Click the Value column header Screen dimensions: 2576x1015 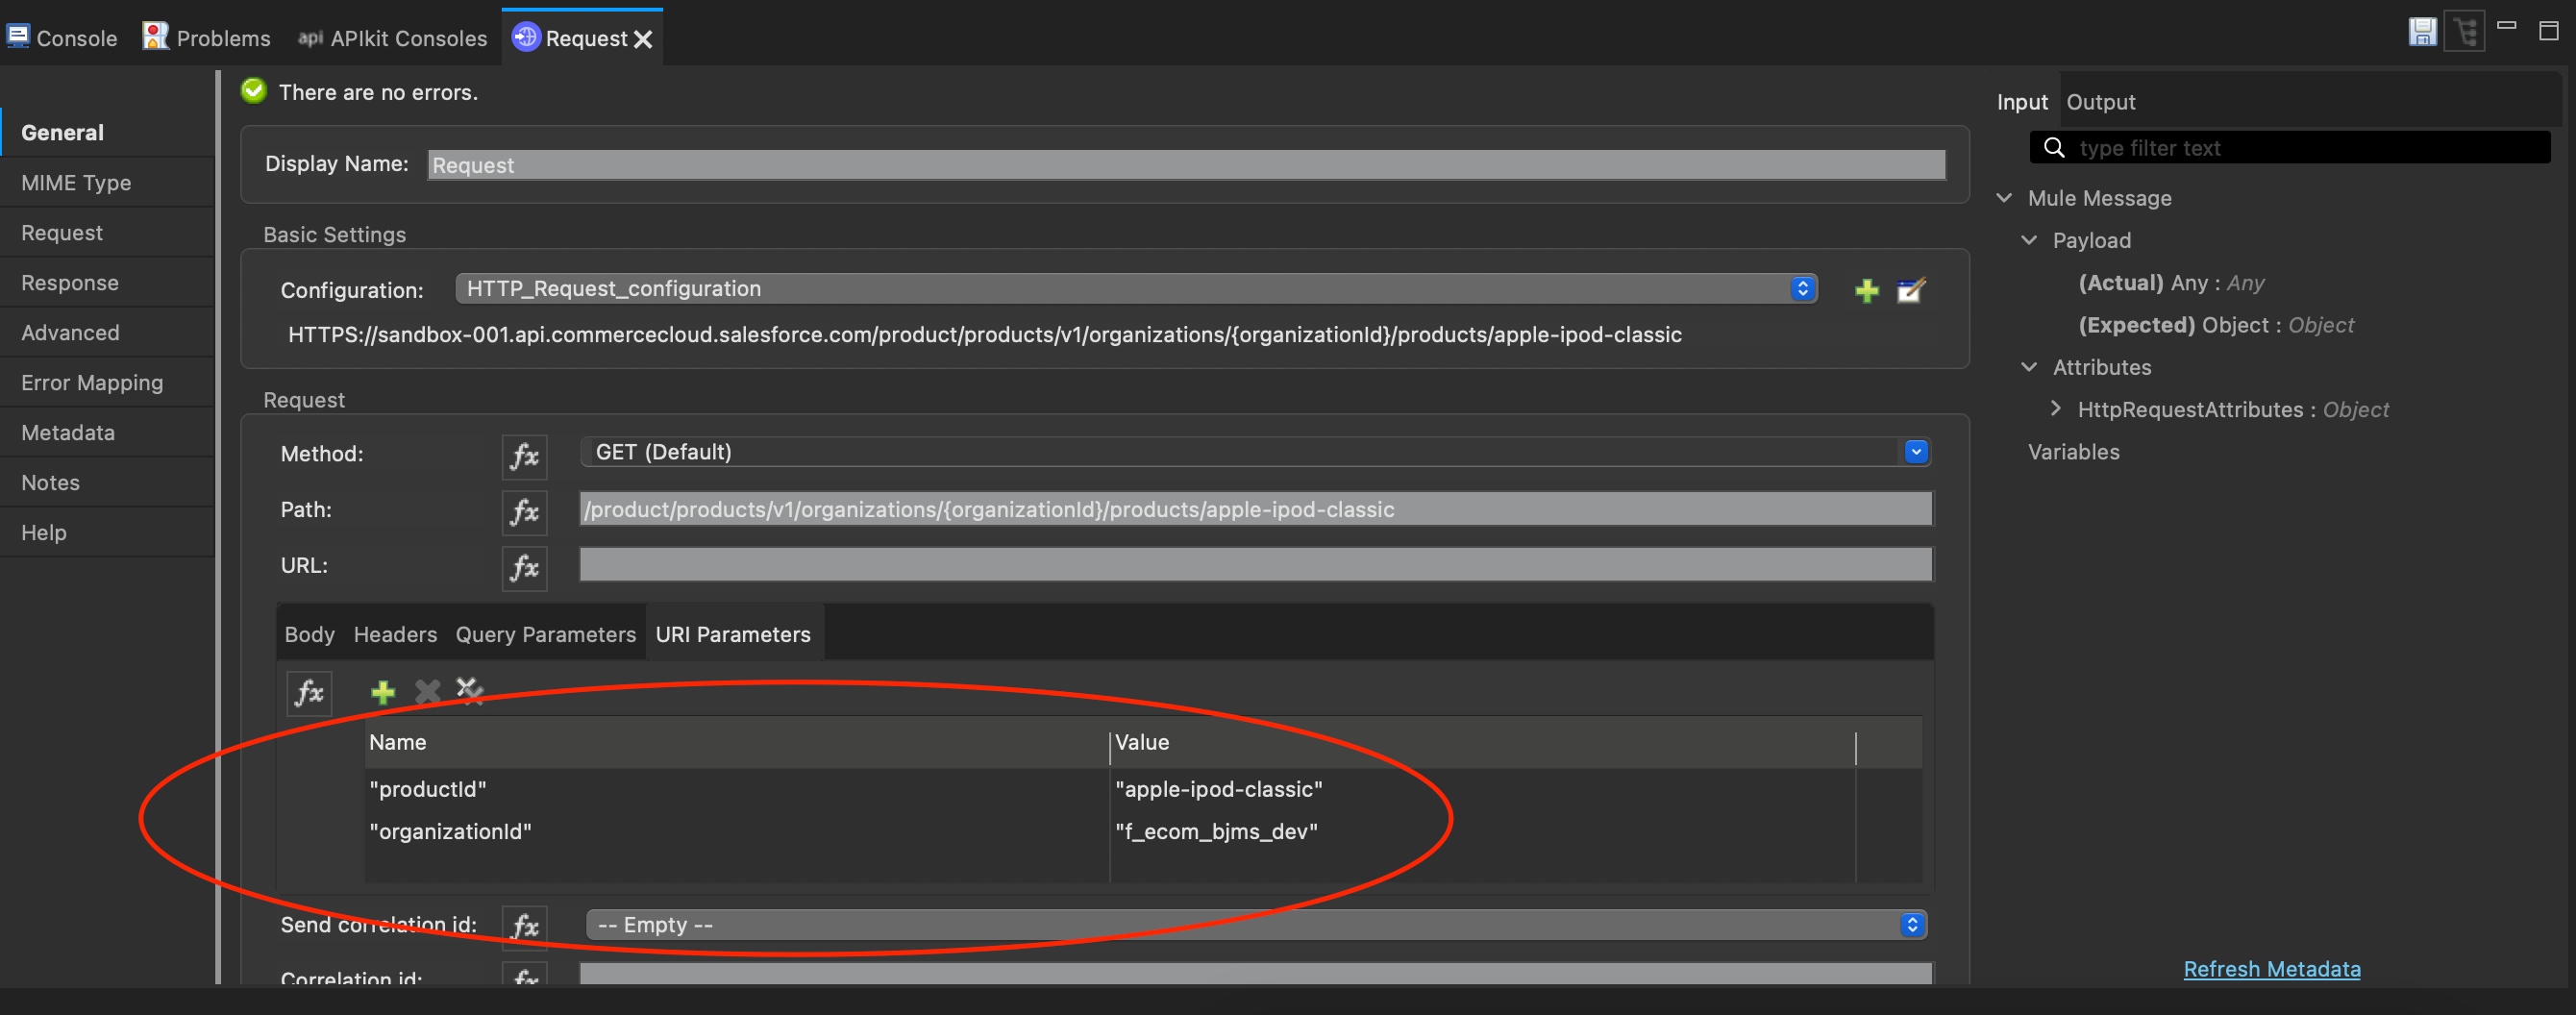[1483, 742]
